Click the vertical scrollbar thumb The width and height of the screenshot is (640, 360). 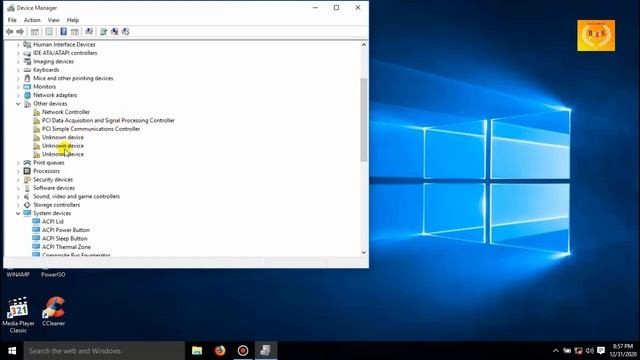pos(364,119)
